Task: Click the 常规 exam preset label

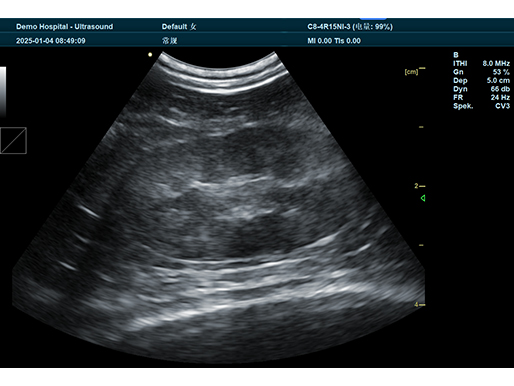Action: pos(169,41)
